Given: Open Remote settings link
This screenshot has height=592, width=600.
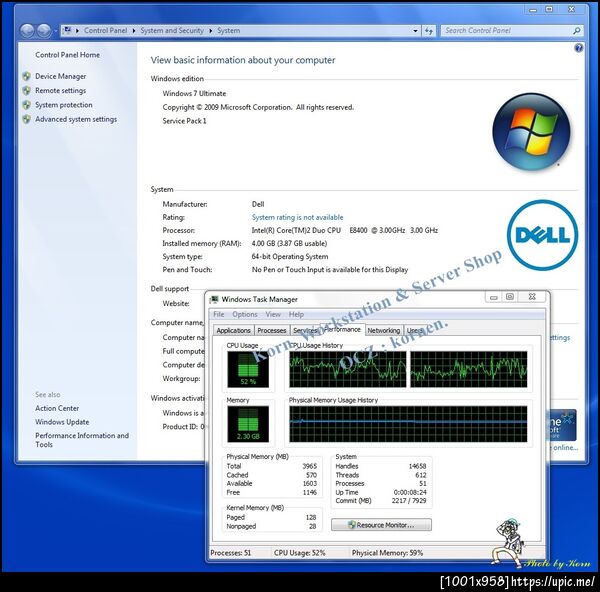Looking at the screenshot, I should tap(60, 91).
